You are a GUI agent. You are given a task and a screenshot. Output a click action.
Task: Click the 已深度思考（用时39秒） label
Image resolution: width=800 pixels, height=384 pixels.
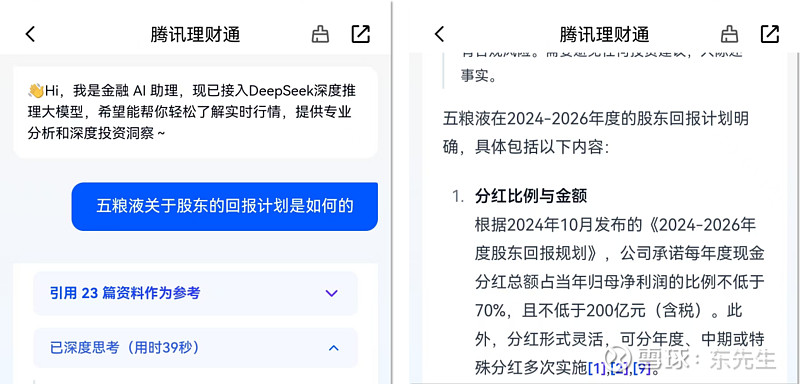click(x=124, y=348)
